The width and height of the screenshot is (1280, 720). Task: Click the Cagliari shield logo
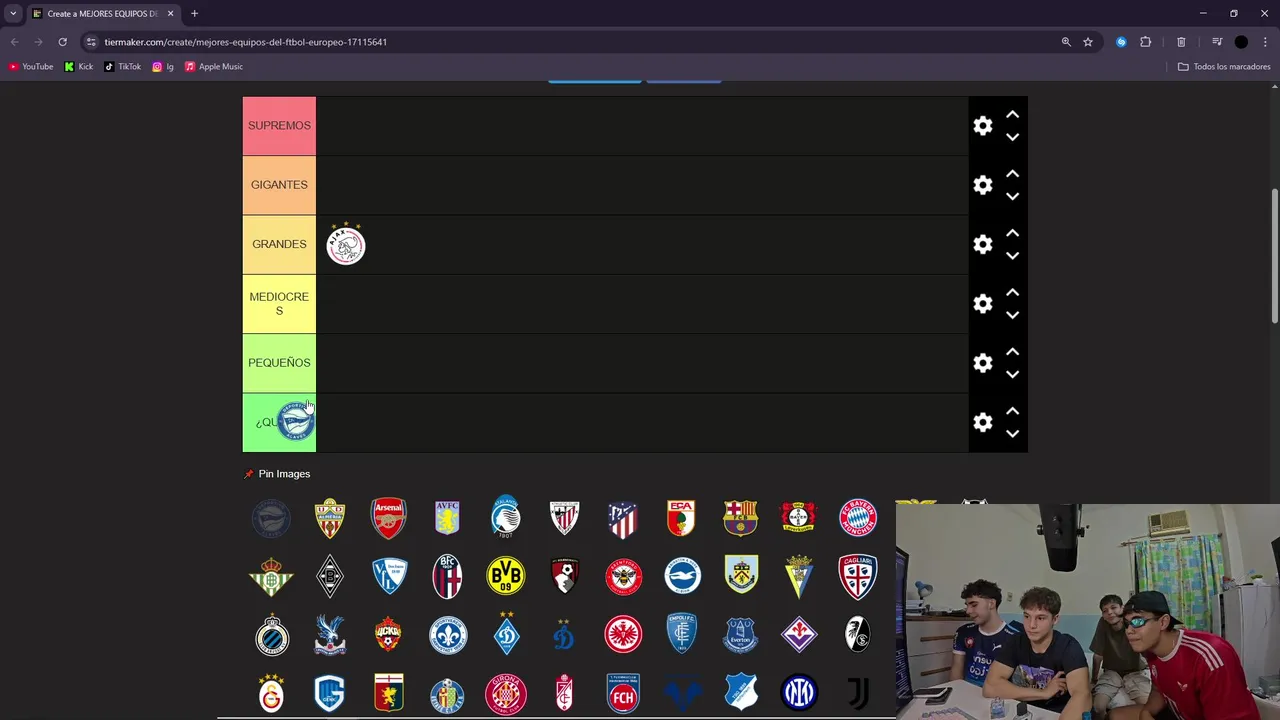pos(857,577)
